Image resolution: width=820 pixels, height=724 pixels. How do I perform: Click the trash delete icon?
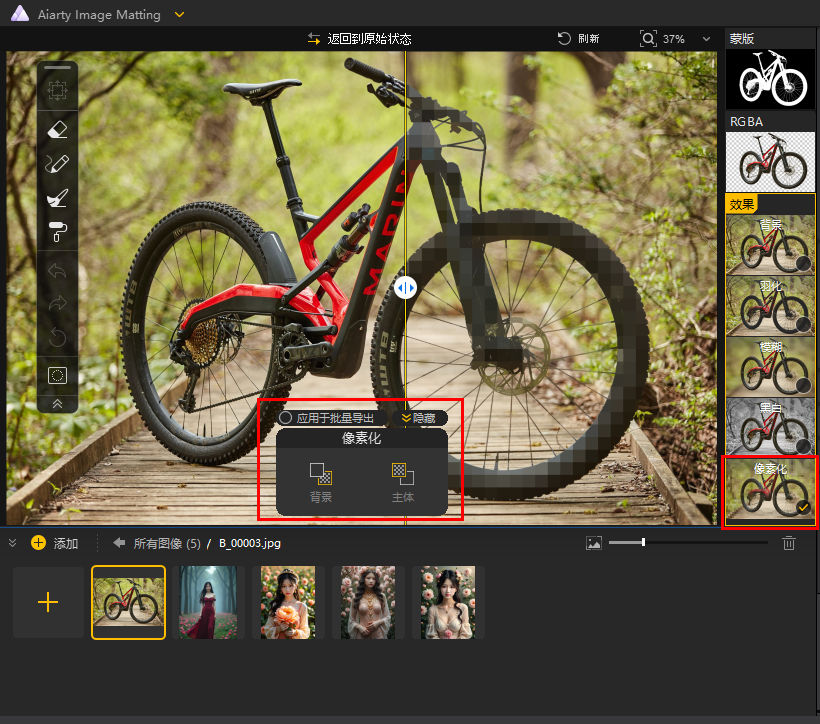[789, 543]
